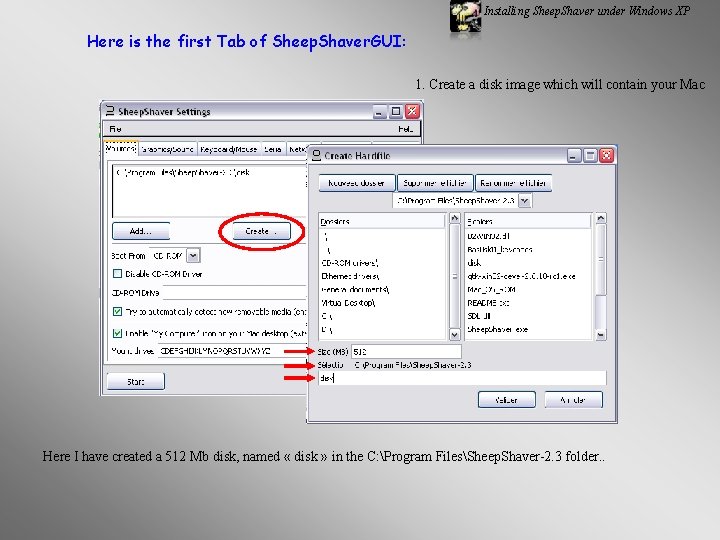Click the Renommer le fichier button
This screenshot has width=720, height=540.
point(513,183)
